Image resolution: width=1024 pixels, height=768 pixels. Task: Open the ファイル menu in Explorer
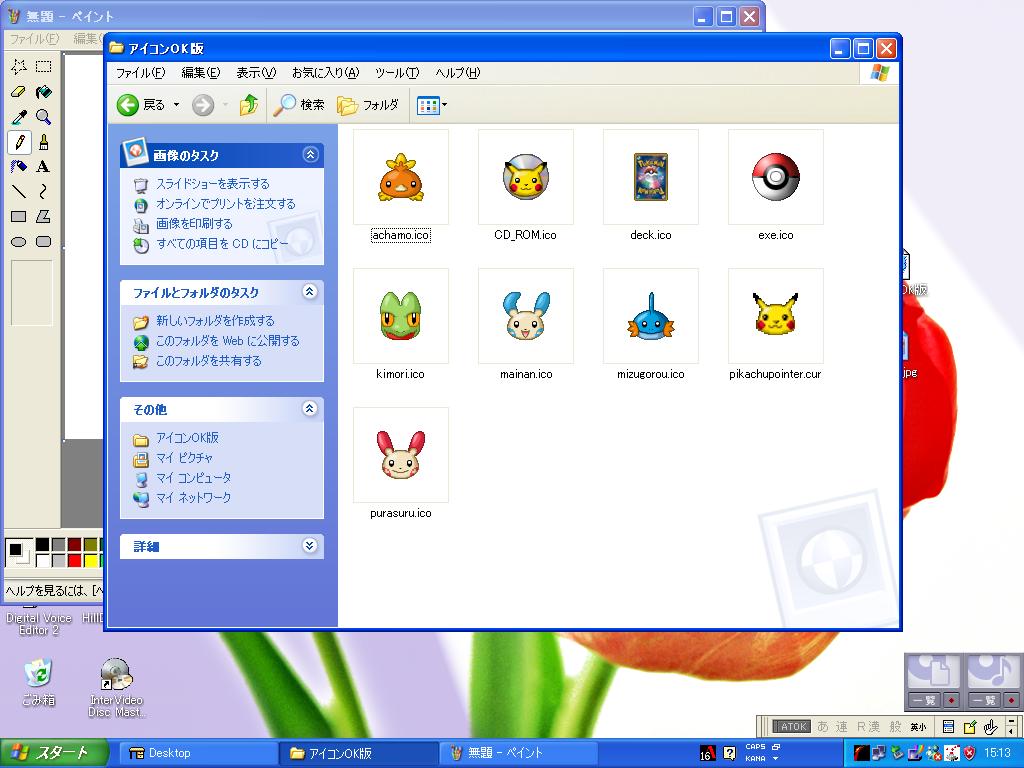140,72
